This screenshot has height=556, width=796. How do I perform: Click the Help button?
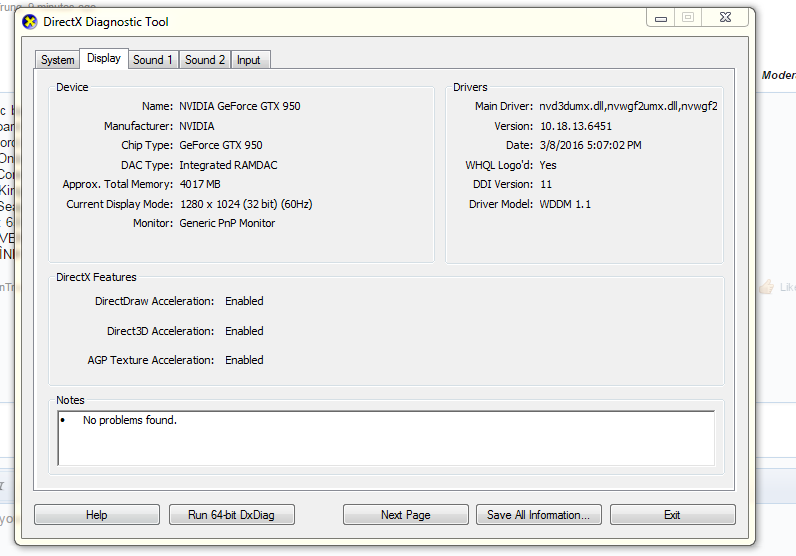tap(97, 515)
